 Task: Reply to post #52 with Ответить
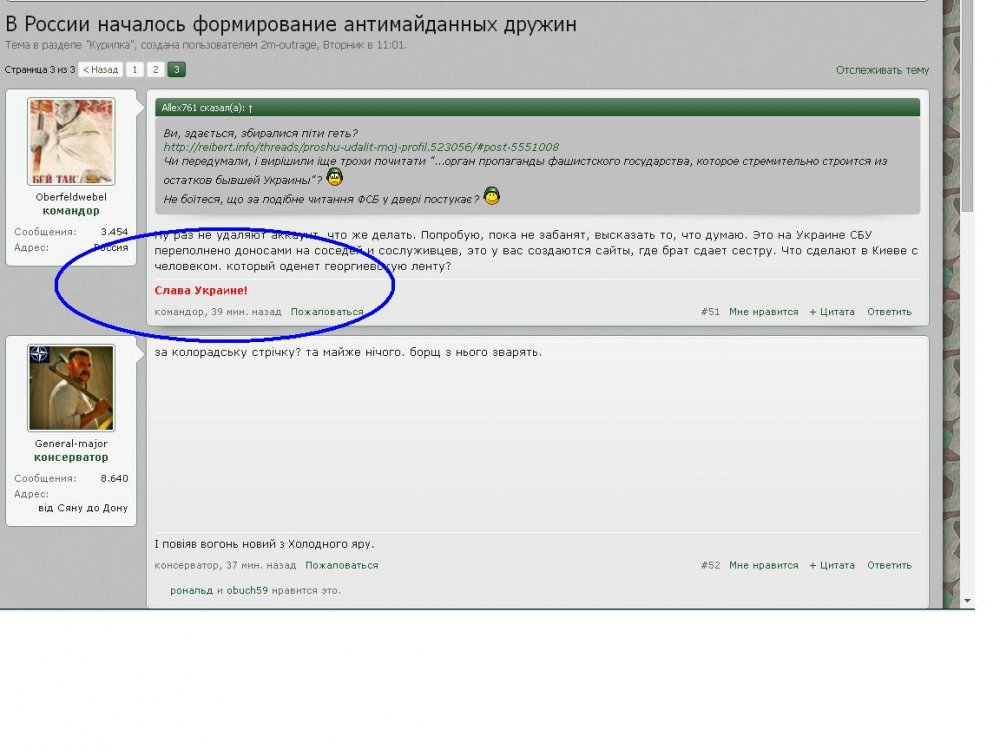tap(889, 565)
